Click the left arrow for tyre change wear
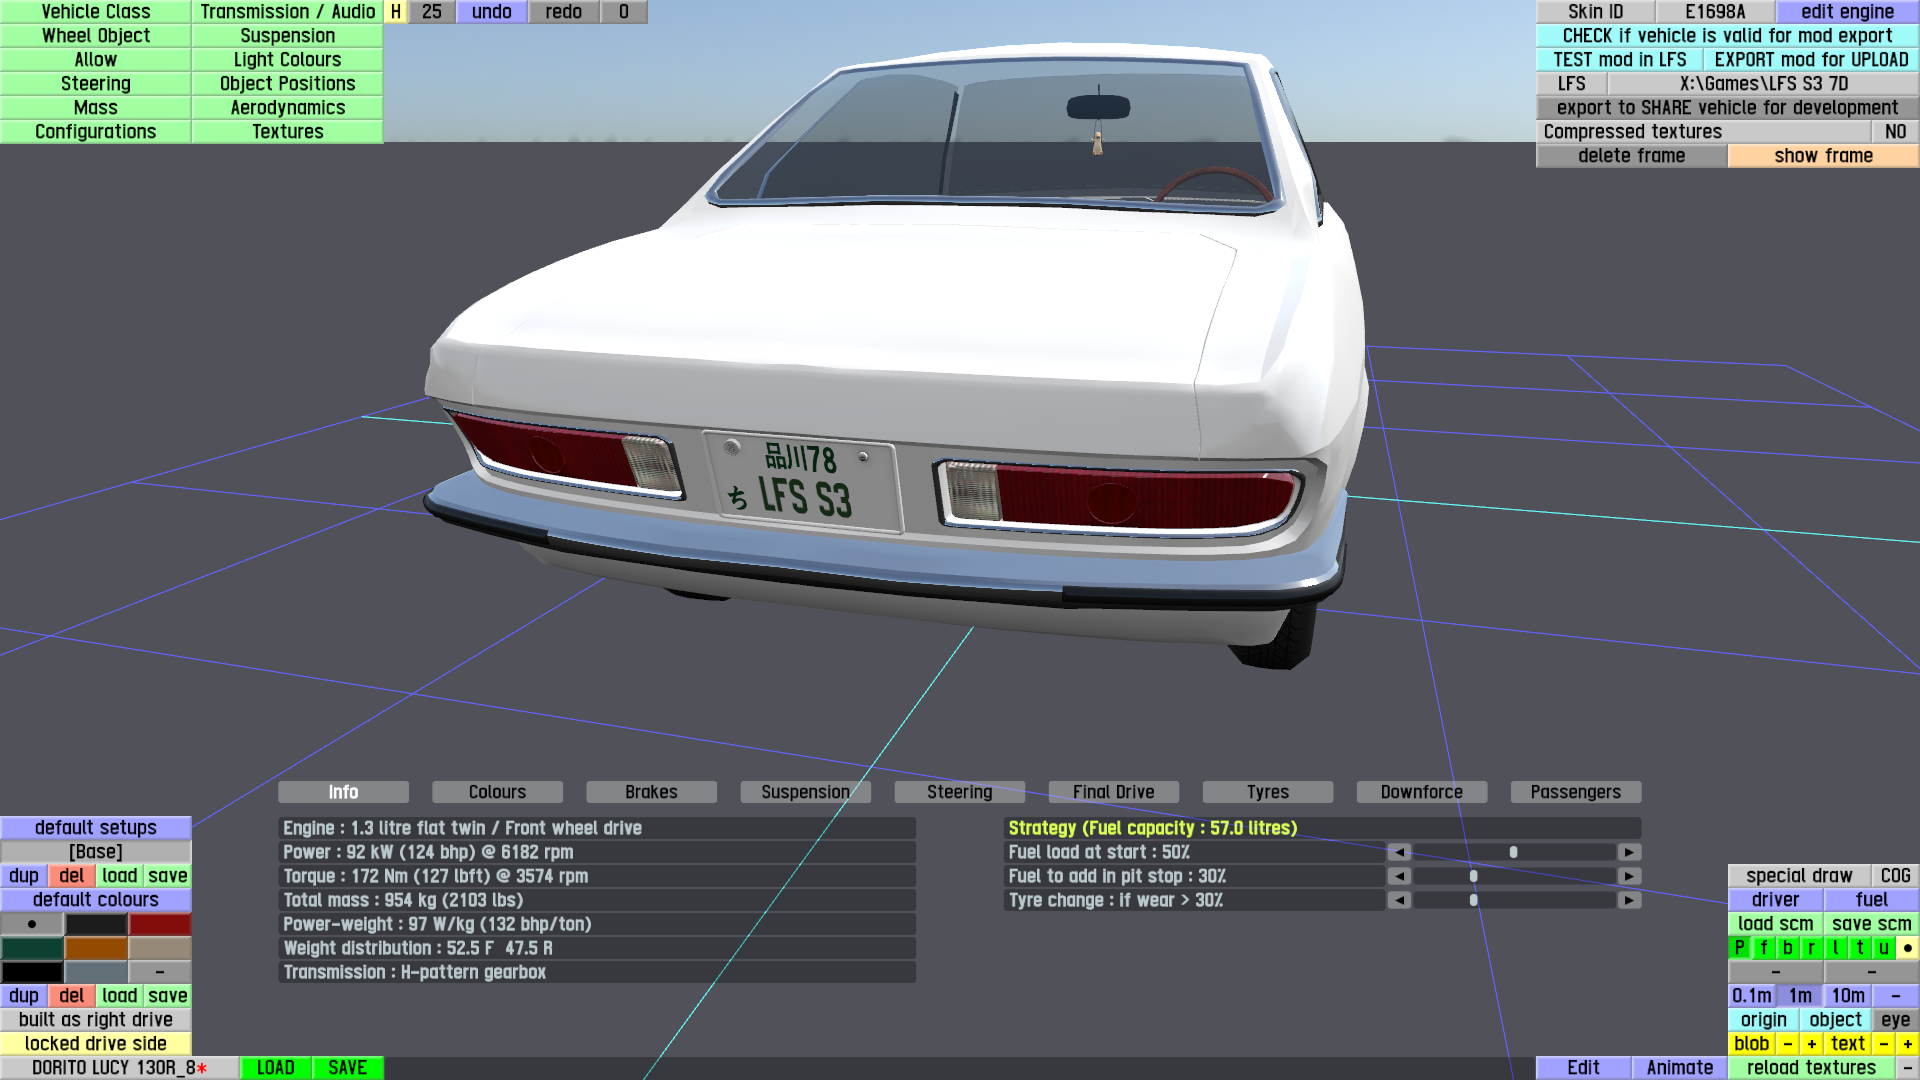This screenshot has width=1920, height=1080. point(1399,900)
